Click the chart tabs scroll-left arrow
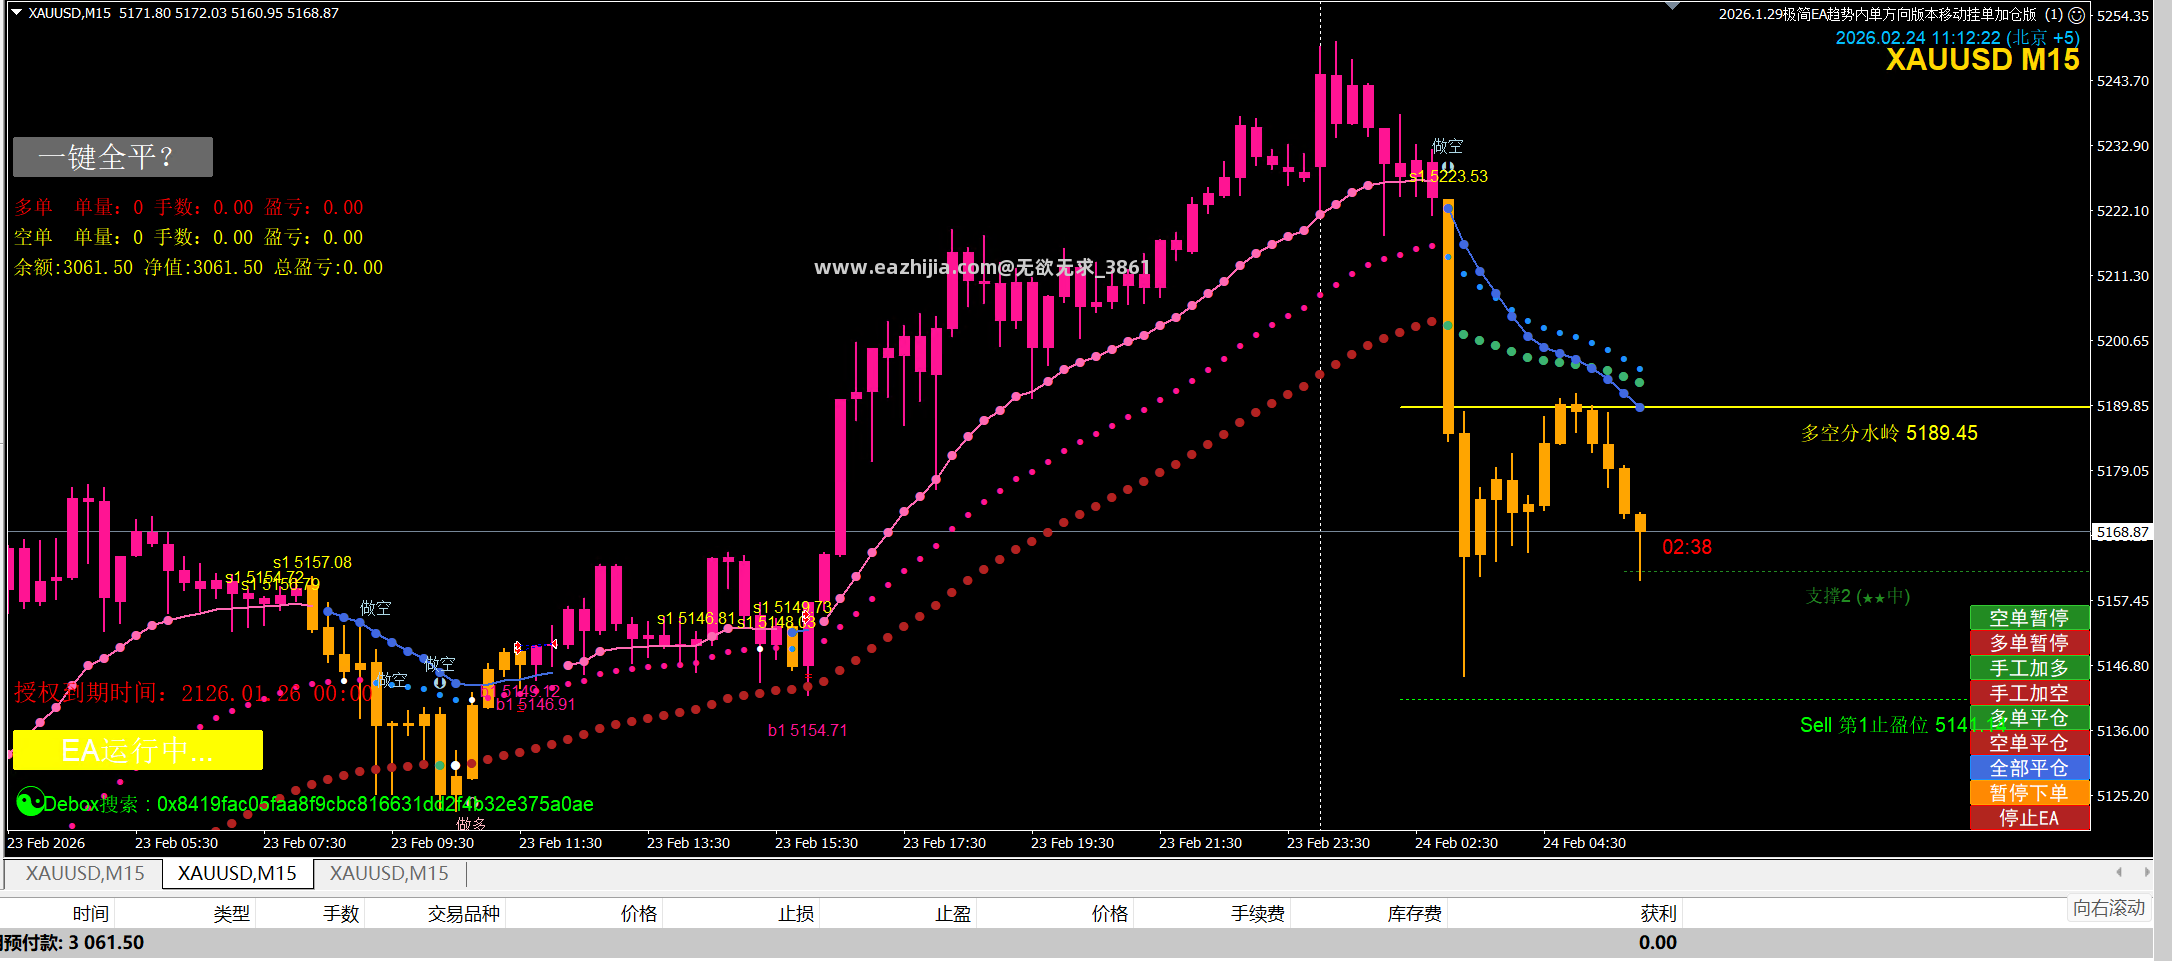The width and height of the screenshot is (2172, 961). (2119, 873)
